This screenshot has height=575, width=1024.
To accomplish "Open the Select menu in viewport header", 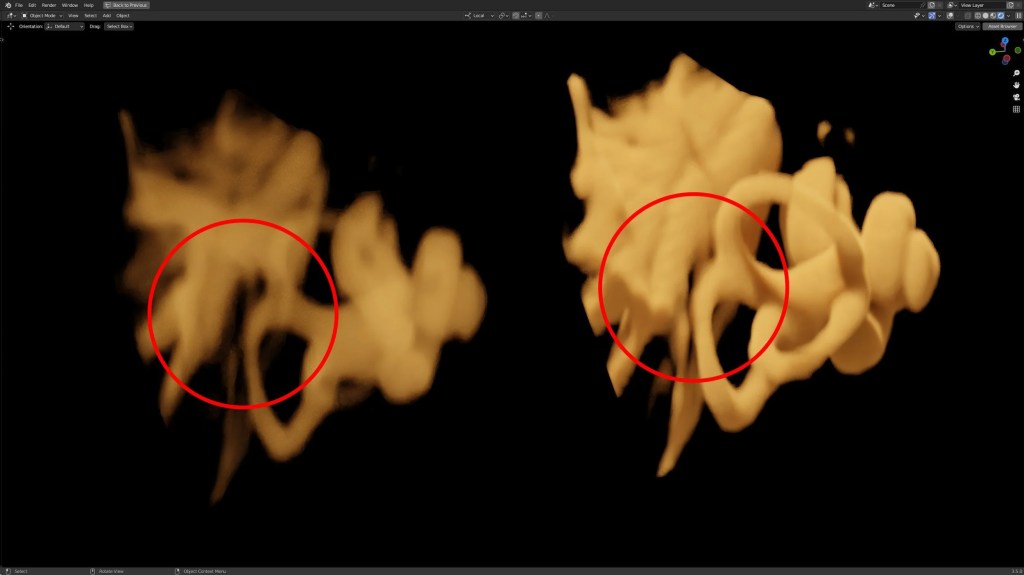I will point(90,16).
